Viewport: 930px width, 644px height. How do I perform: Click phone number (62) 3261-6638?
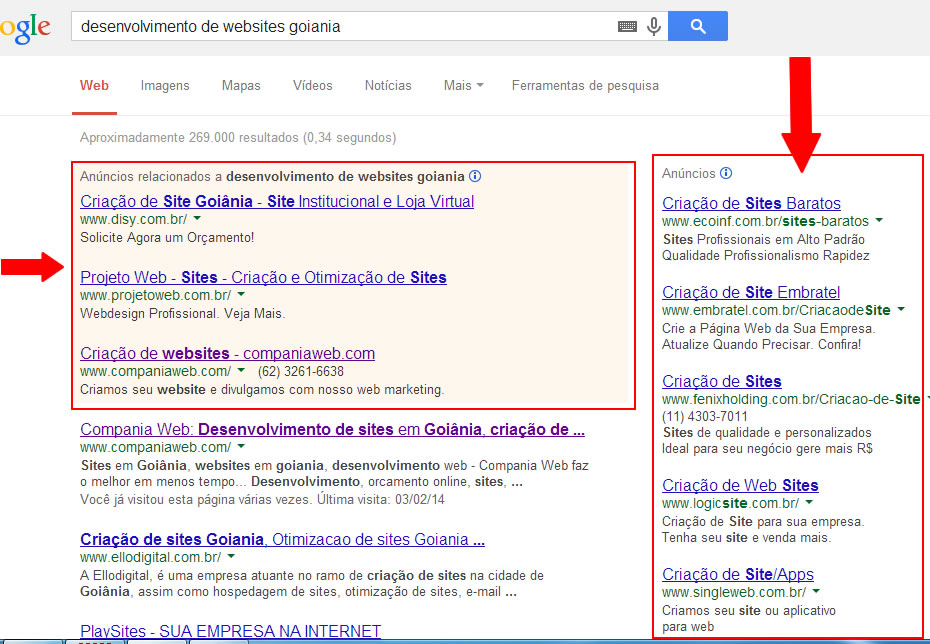301,372
